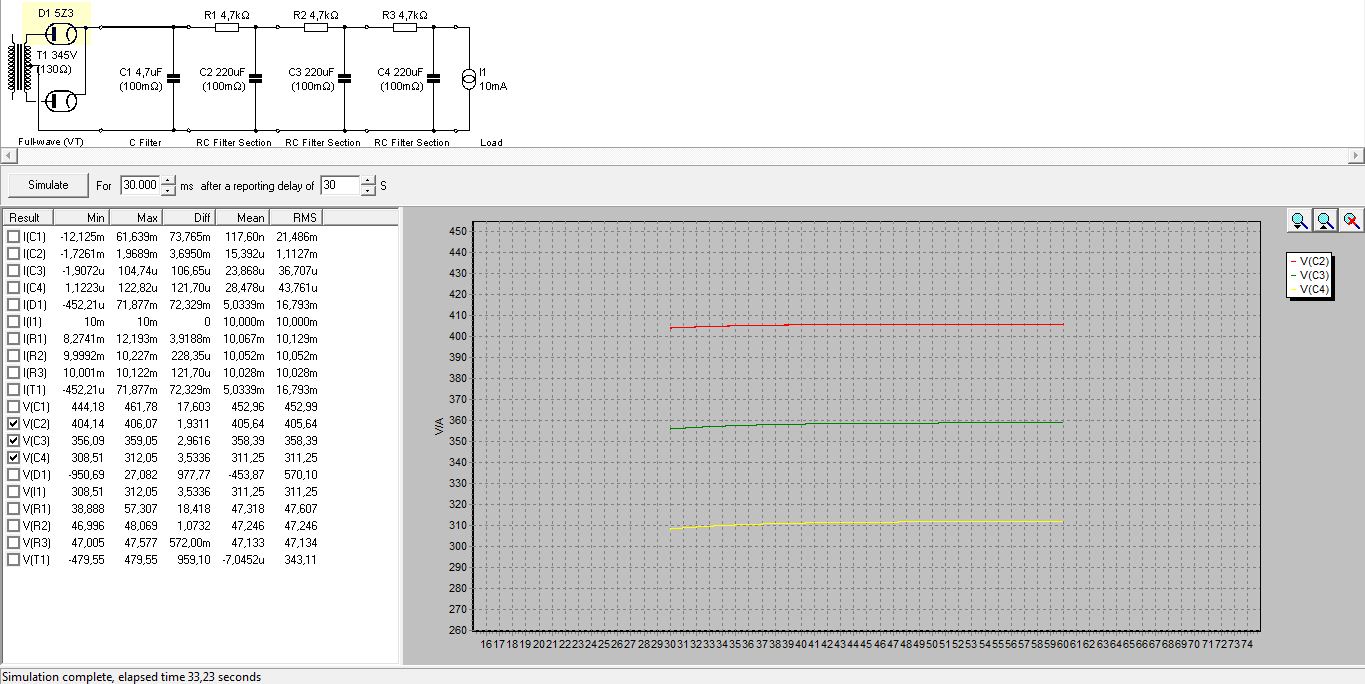The height and width of the screenshot is (684, 1365).
Task: Enable the I(D1) result checkbox
Action: 13,304
